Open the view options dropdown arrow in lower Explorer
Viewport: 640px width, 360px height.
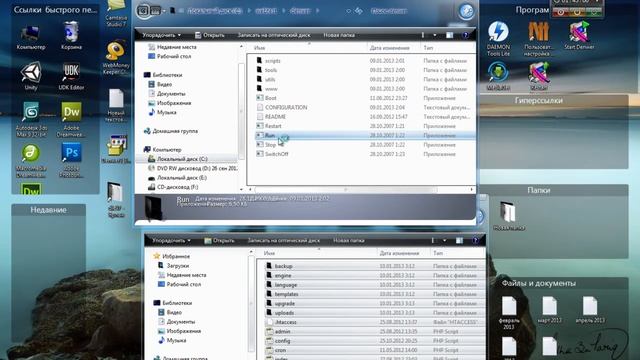click(444, 241)
